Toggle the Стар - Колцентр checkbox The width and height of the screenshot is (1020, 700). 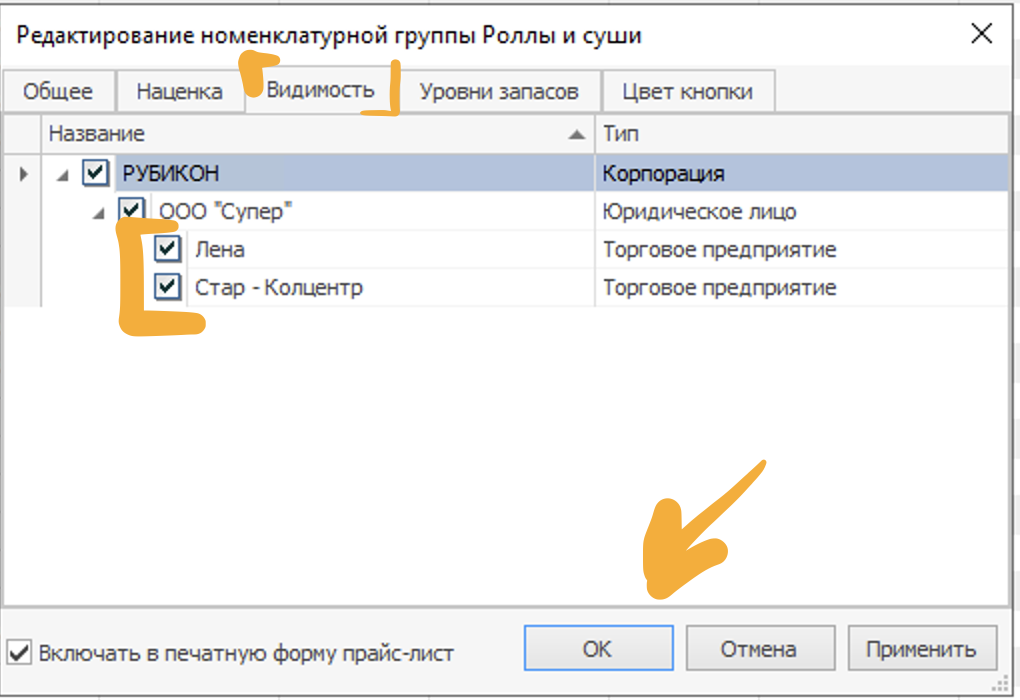167,287
